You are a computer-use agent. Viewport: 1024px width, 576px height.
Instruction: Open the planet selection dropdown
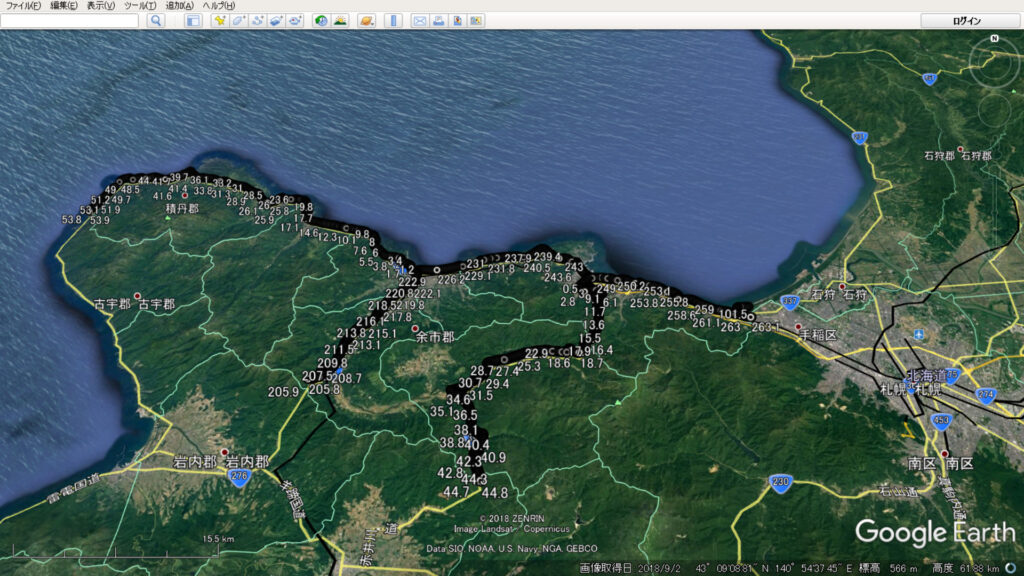point(366,20)
